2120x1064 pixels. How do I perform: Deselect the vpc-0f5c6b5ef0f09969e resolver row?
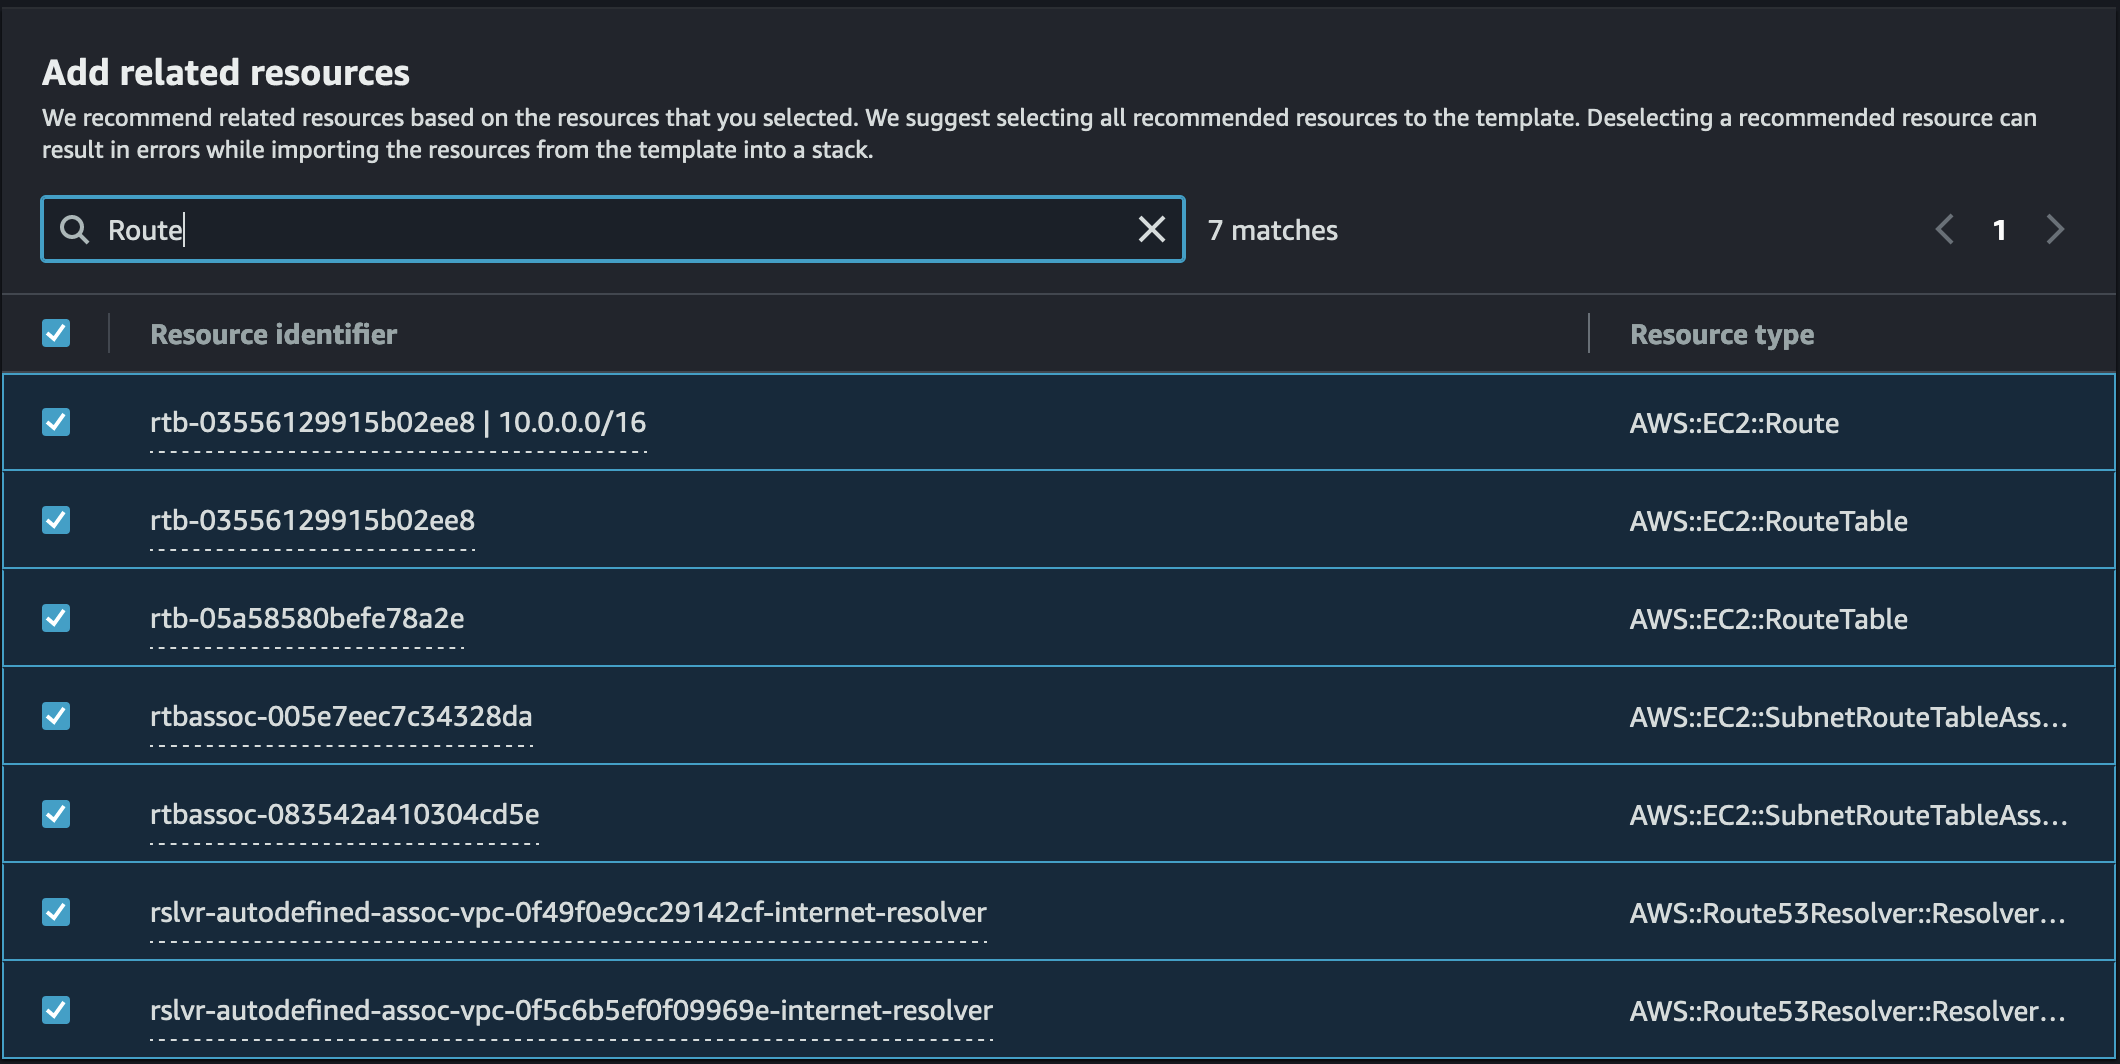(56, 1011)
